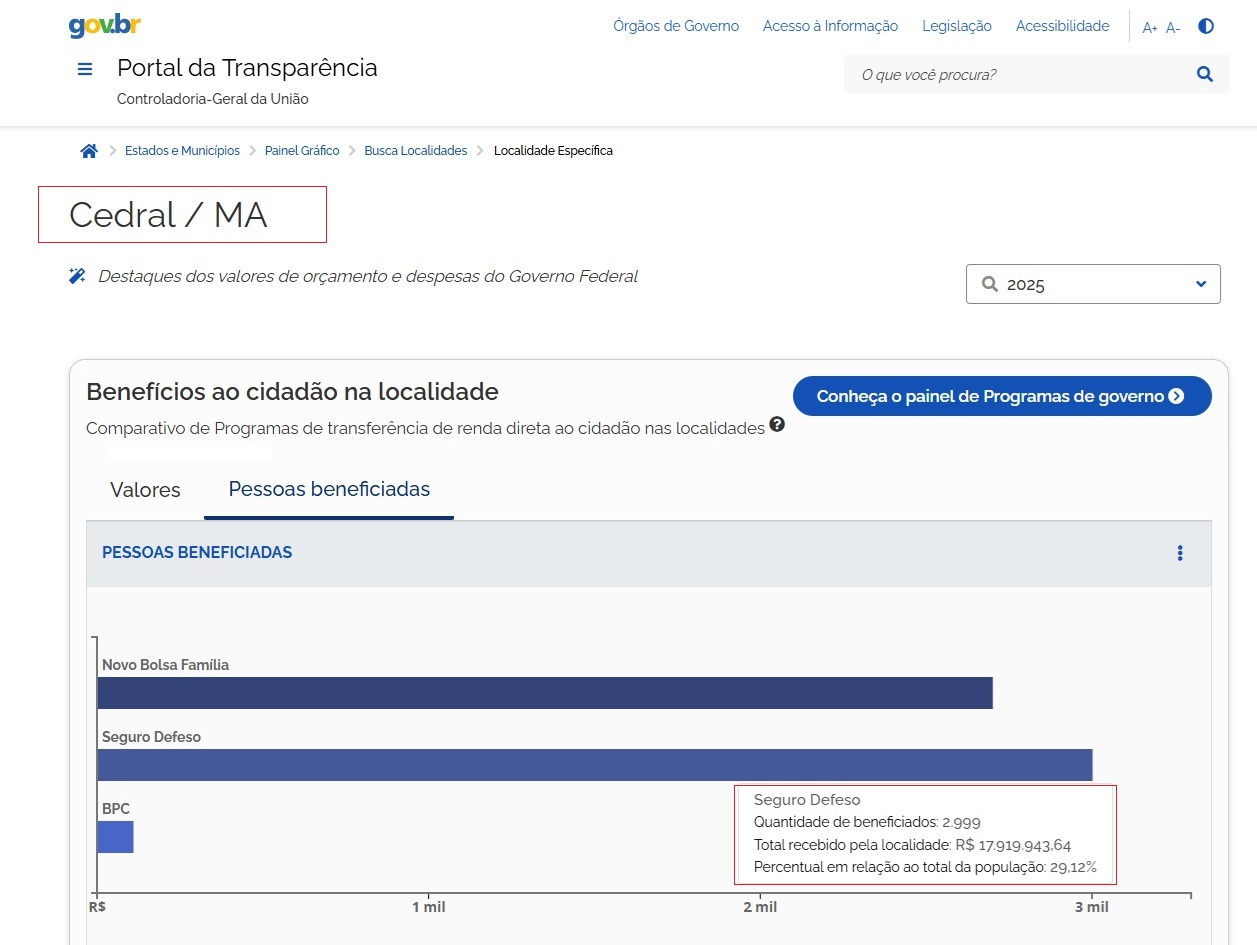Click the gov.br logo

(105, 26)
